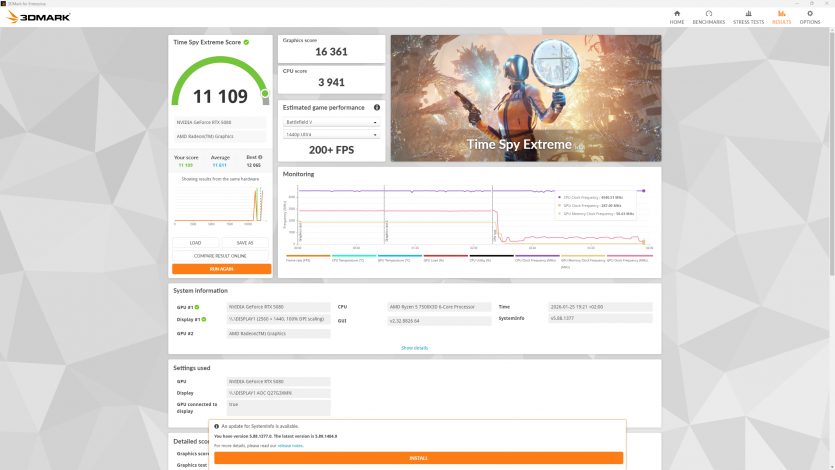Click Compare Result Online
Viewport: 835px width, 470px height.
click(x=221, y=256)
